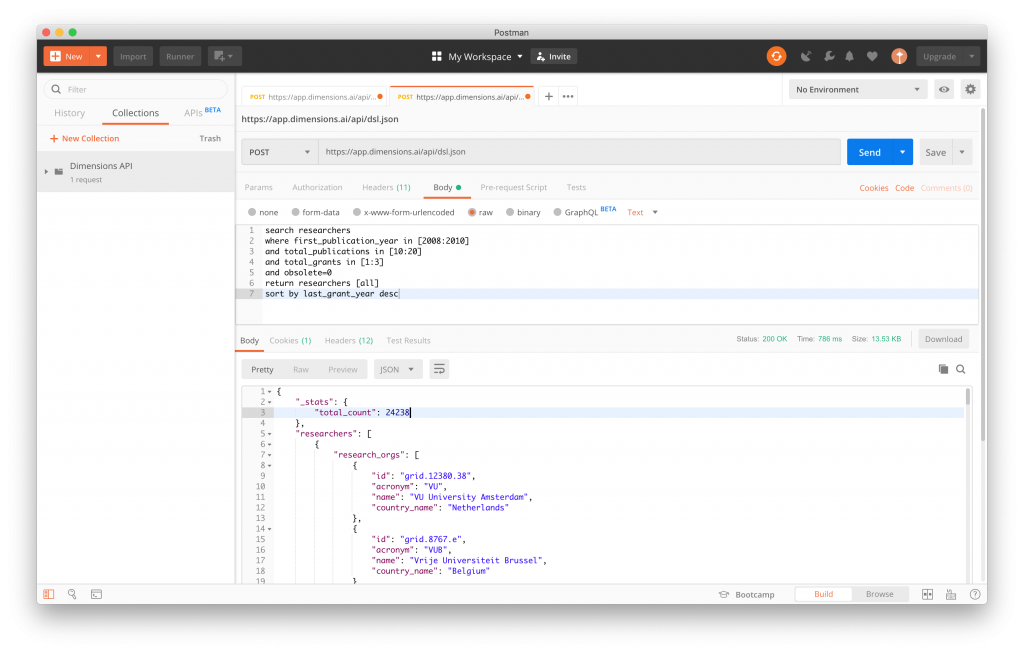The image size is (1024, 653).
Task: Open the Authorization tab
Action: (317, 187)
